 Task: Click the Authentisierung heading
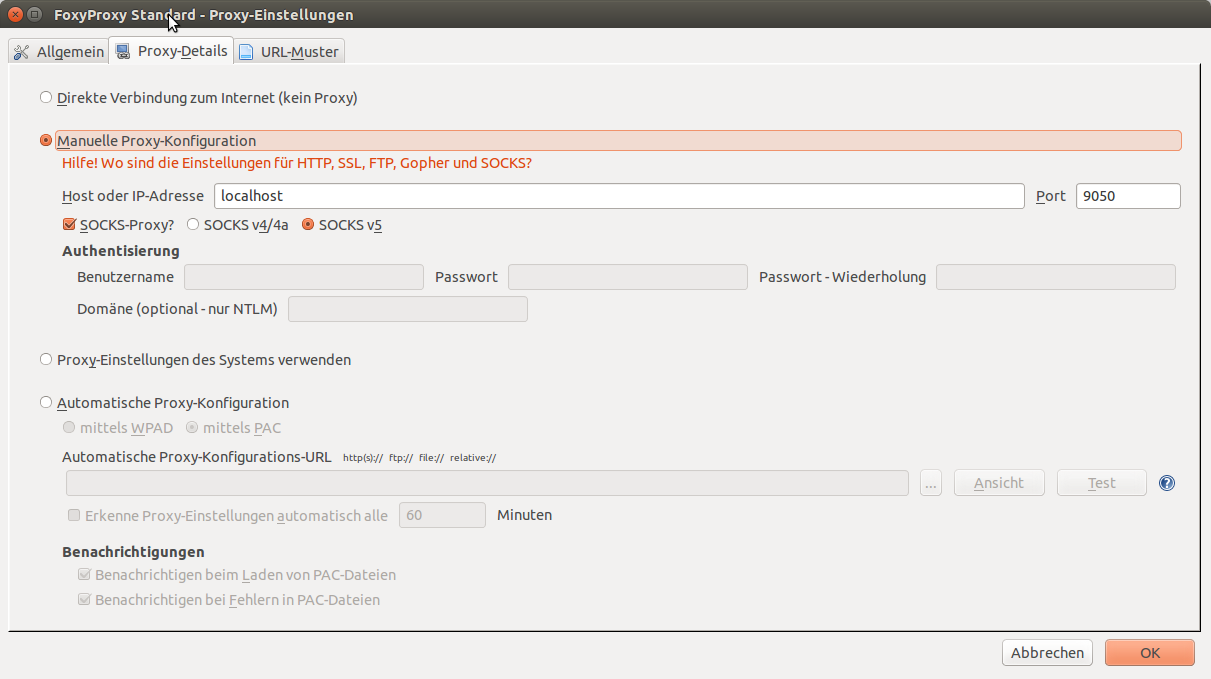point(121,251)
